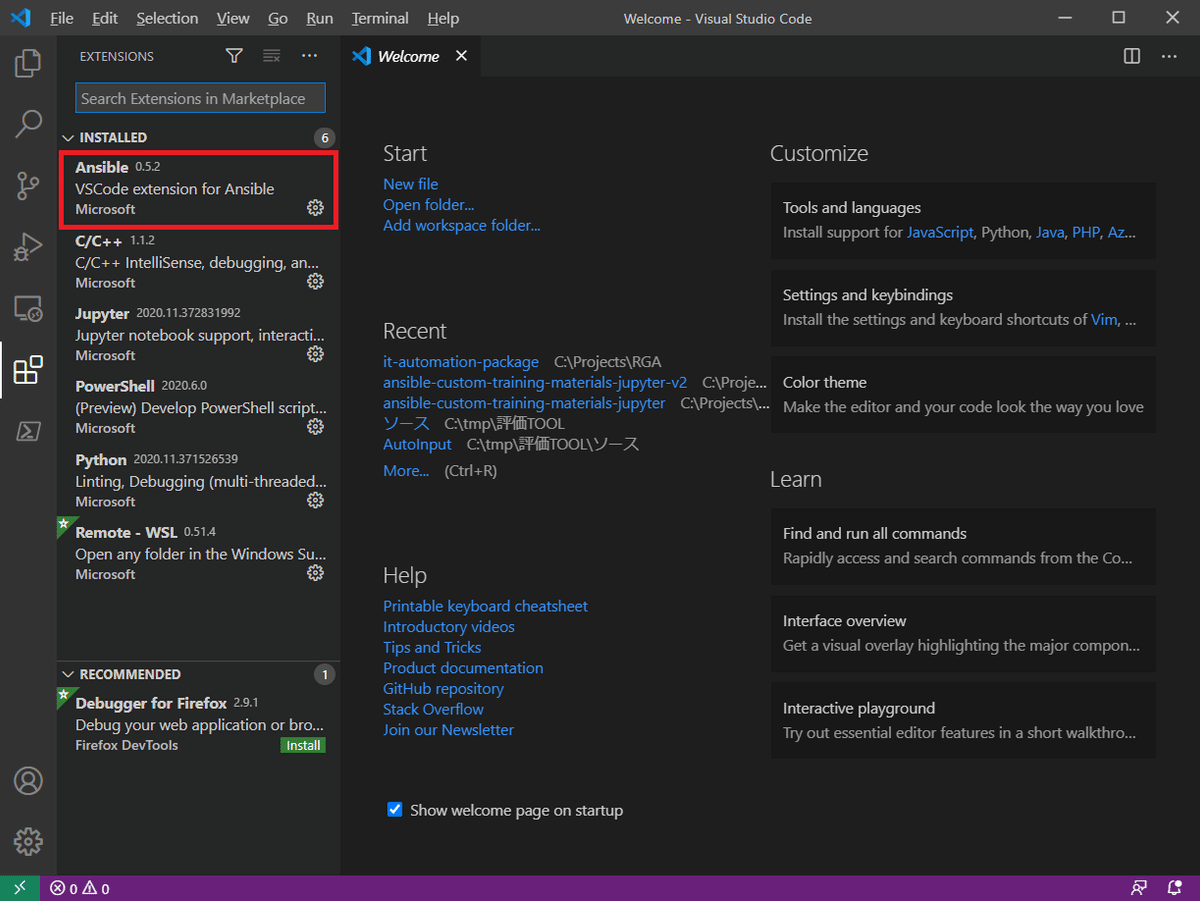Select the Jupyter extension in list

click(198, 334)
